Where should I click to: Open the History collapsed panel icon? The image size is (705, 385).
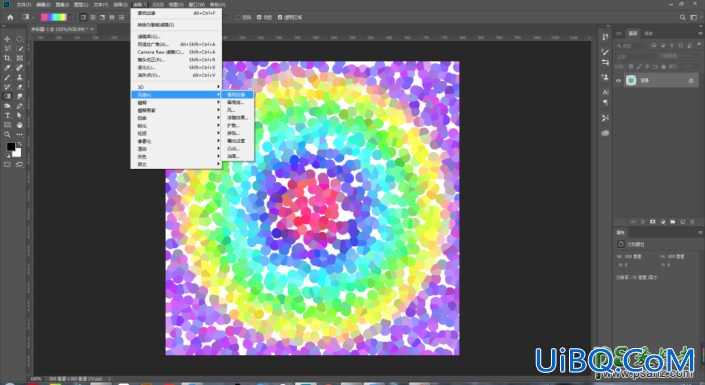[605, 37]
